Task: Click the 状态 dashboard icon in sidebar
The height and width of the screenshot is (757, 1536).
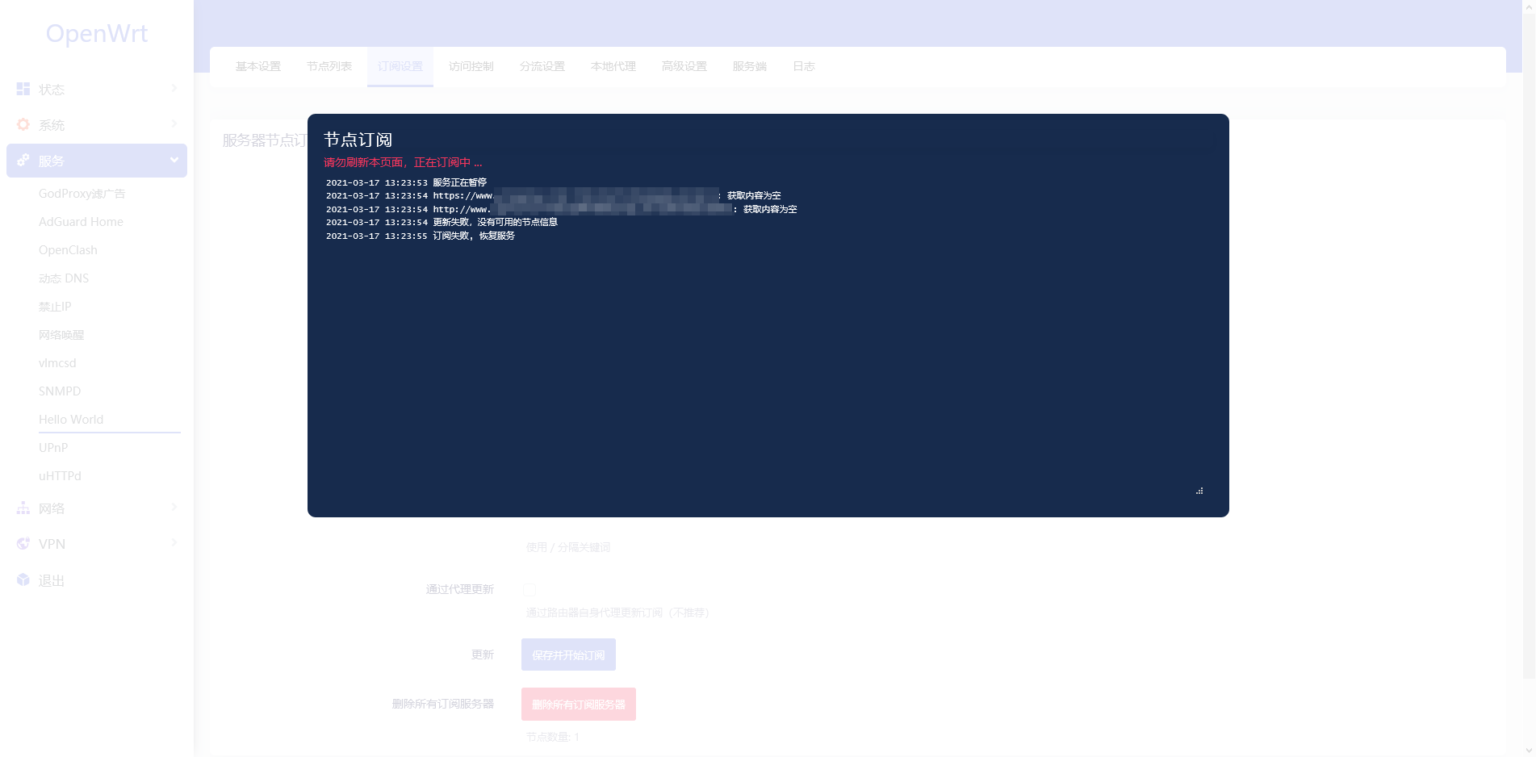Action: (22, 89)
